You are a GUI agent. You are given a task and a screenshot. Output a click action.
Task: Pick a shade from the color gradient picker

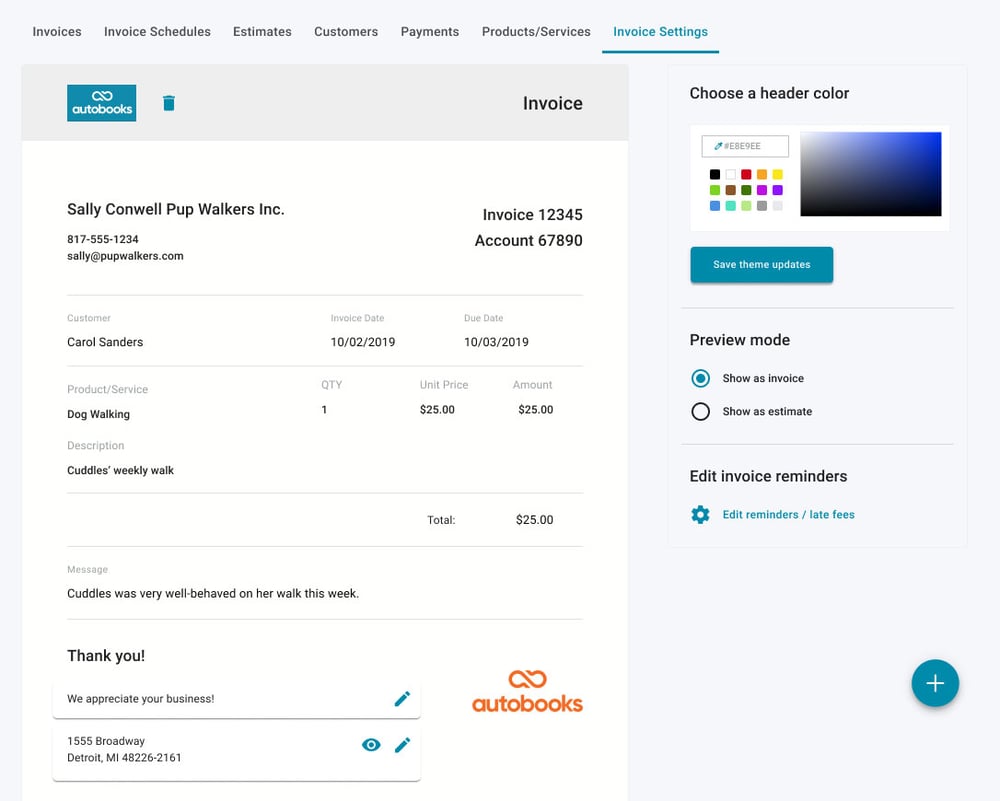click(870, 173)
